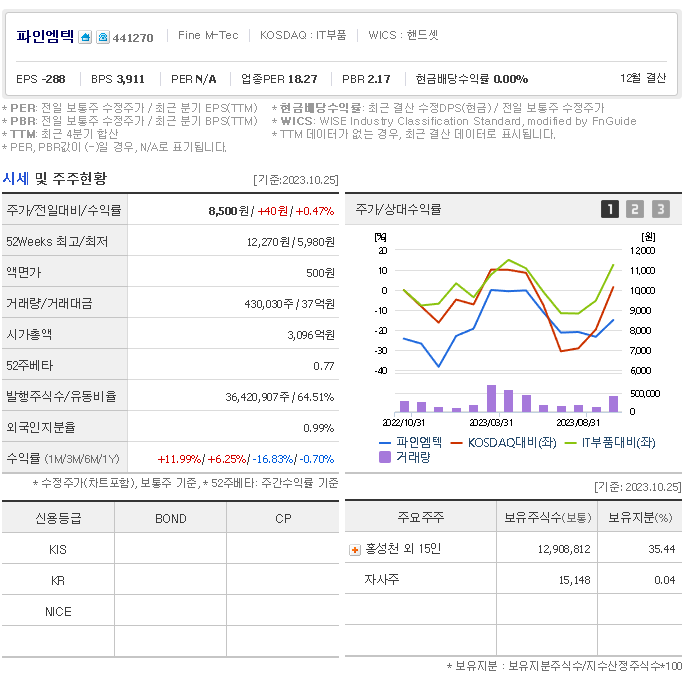
Task: Click the tallest purple volume bar in chart
Action: [x=491, y=398]
